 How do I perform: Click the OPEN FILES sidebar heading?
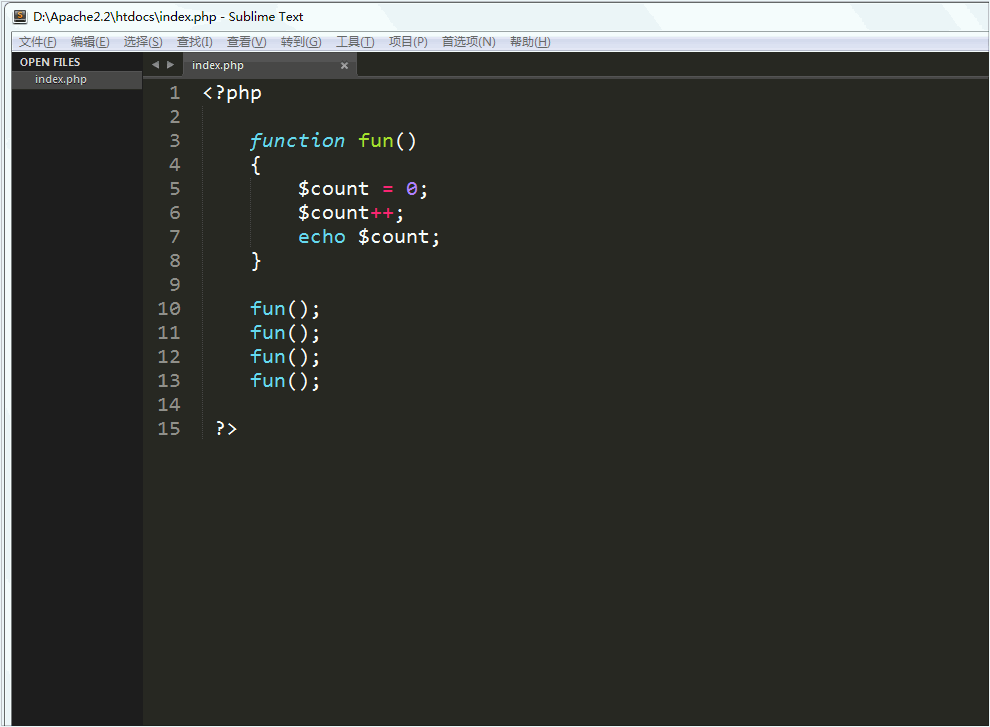tap(50, 62)
